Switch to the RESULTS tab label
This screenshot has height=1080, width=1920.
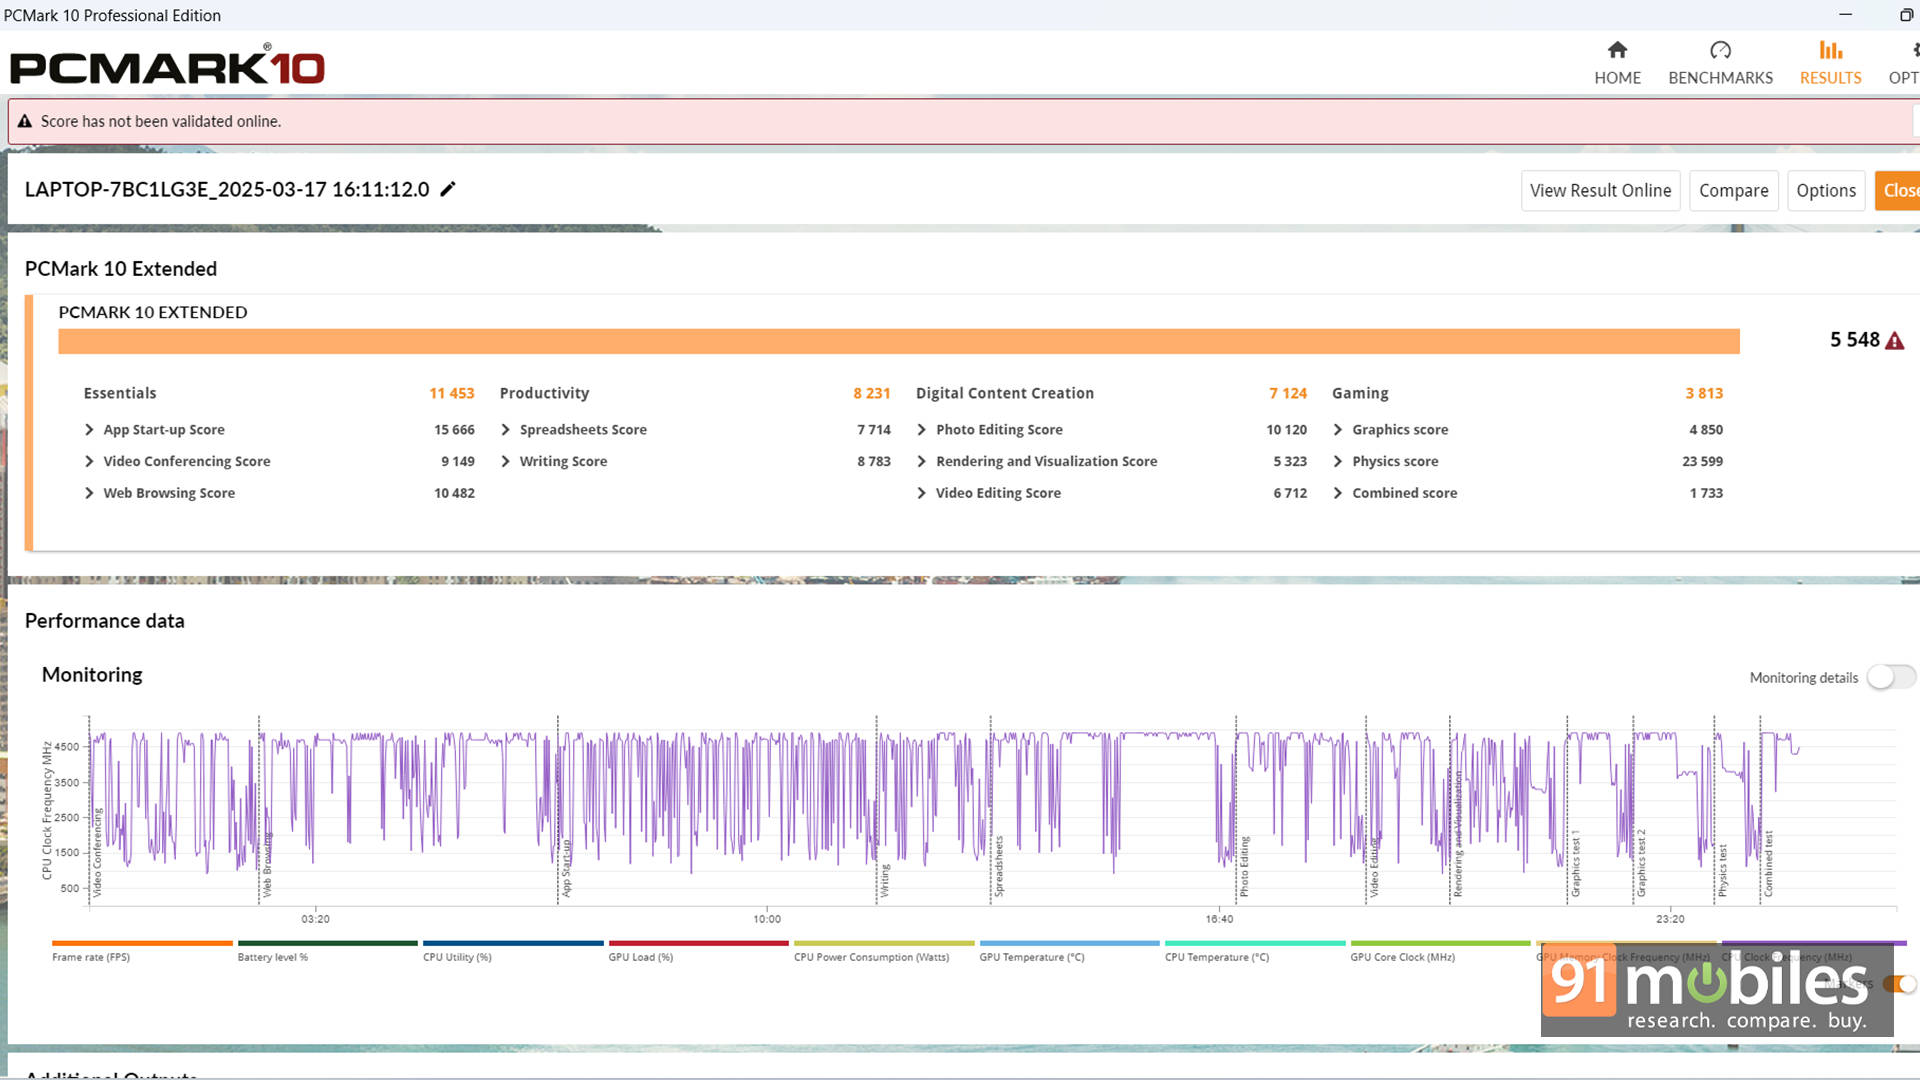pos(1830,78)
